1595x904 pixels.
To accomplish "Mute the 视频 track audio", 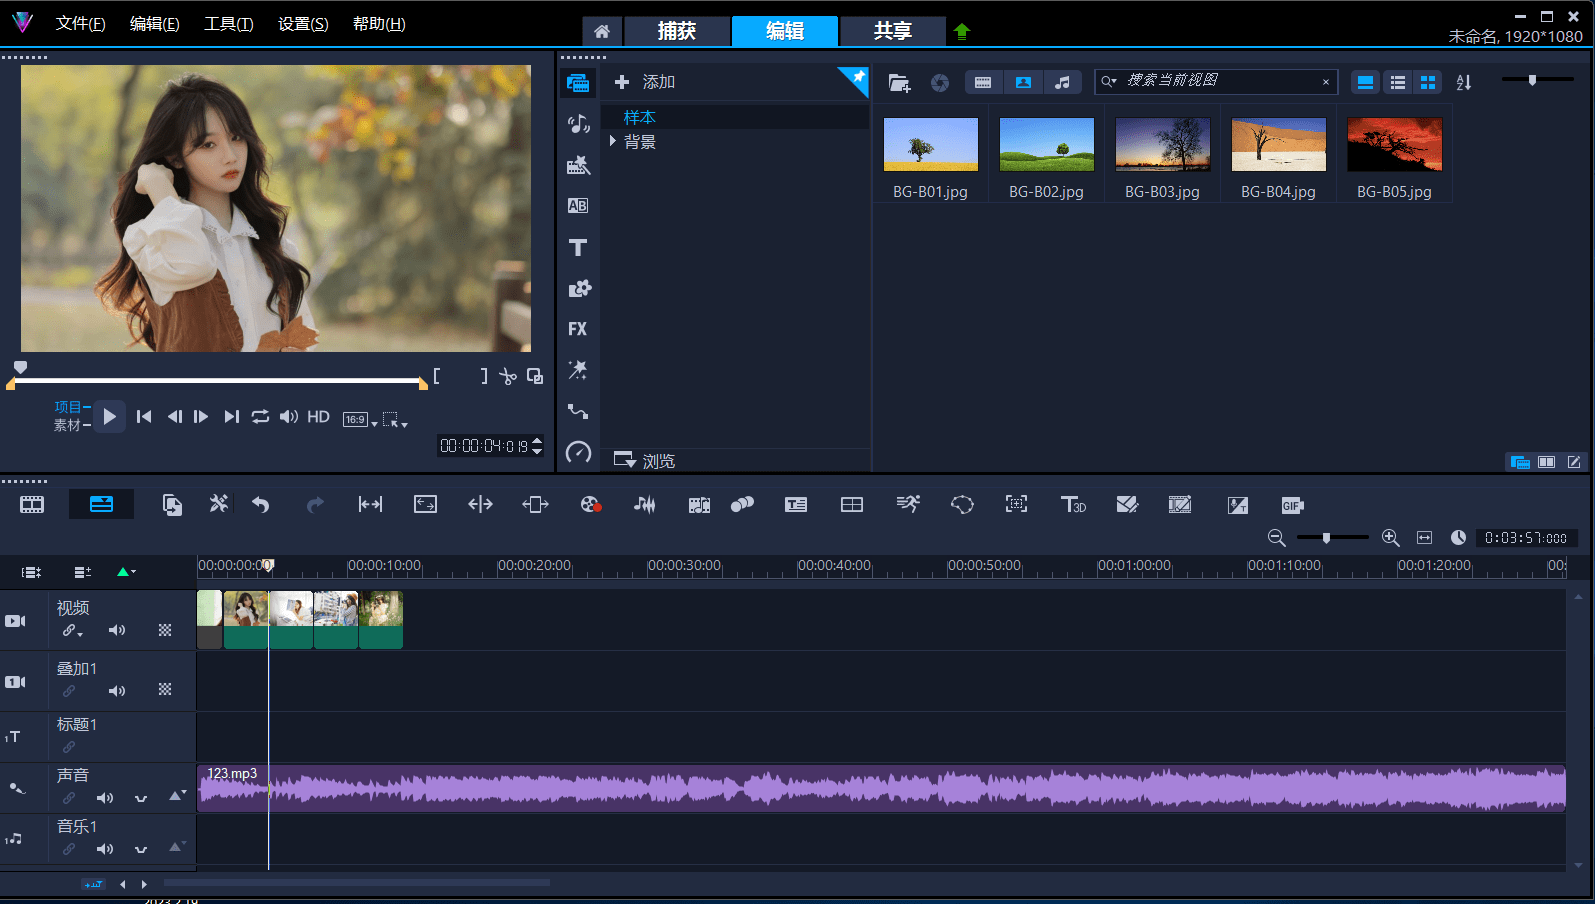I will [x=117, y=630].
